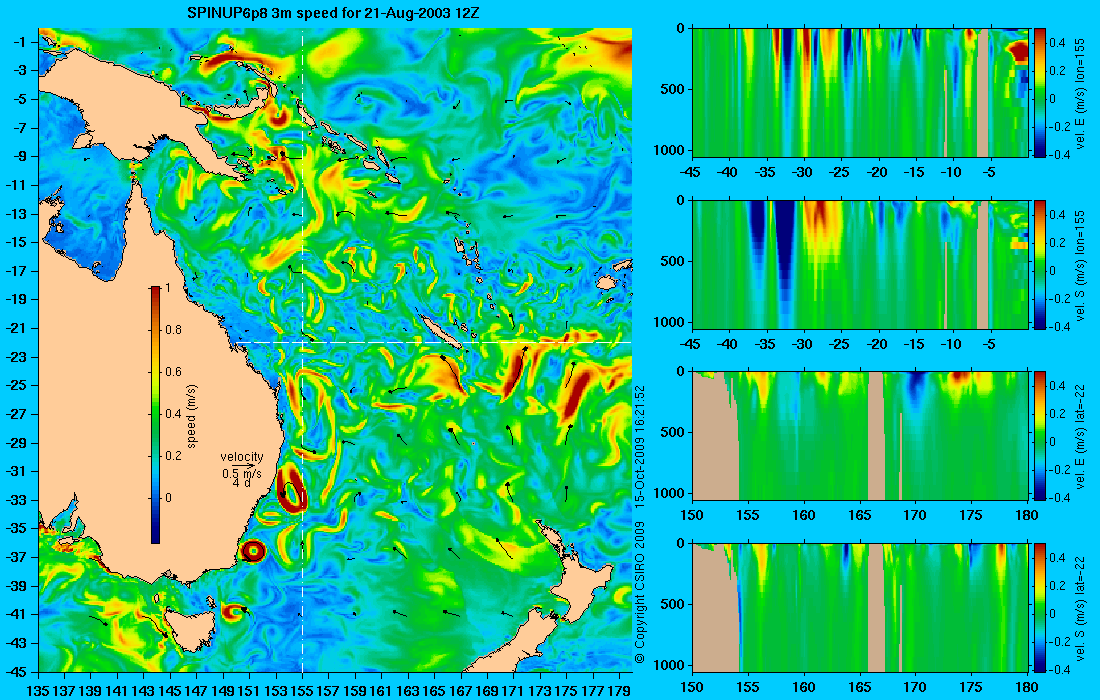1100x700 pixels.
Task: Open the vel. E lat=-22 depth section plot
Action: coord(860,436)
